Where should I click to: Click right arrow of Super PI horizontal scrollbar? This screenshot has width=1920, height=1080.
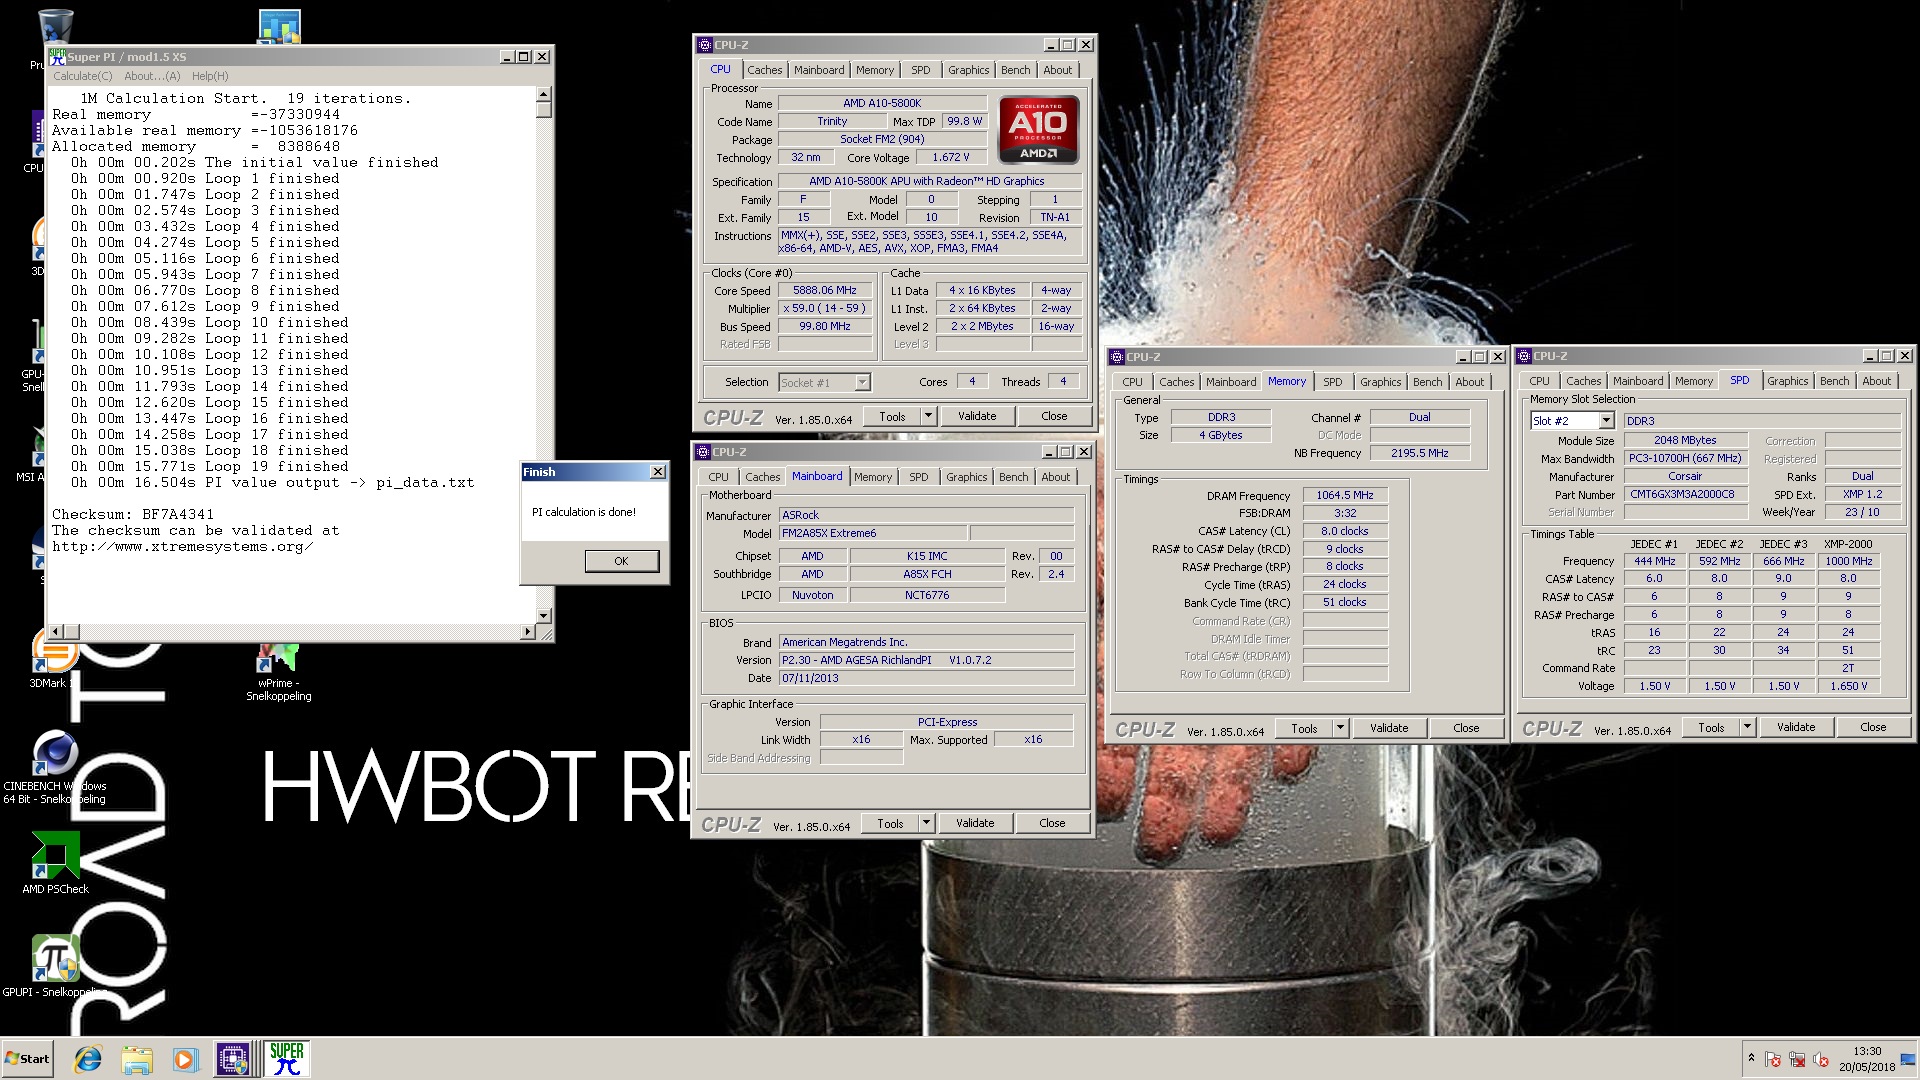[x=528, y=631]
